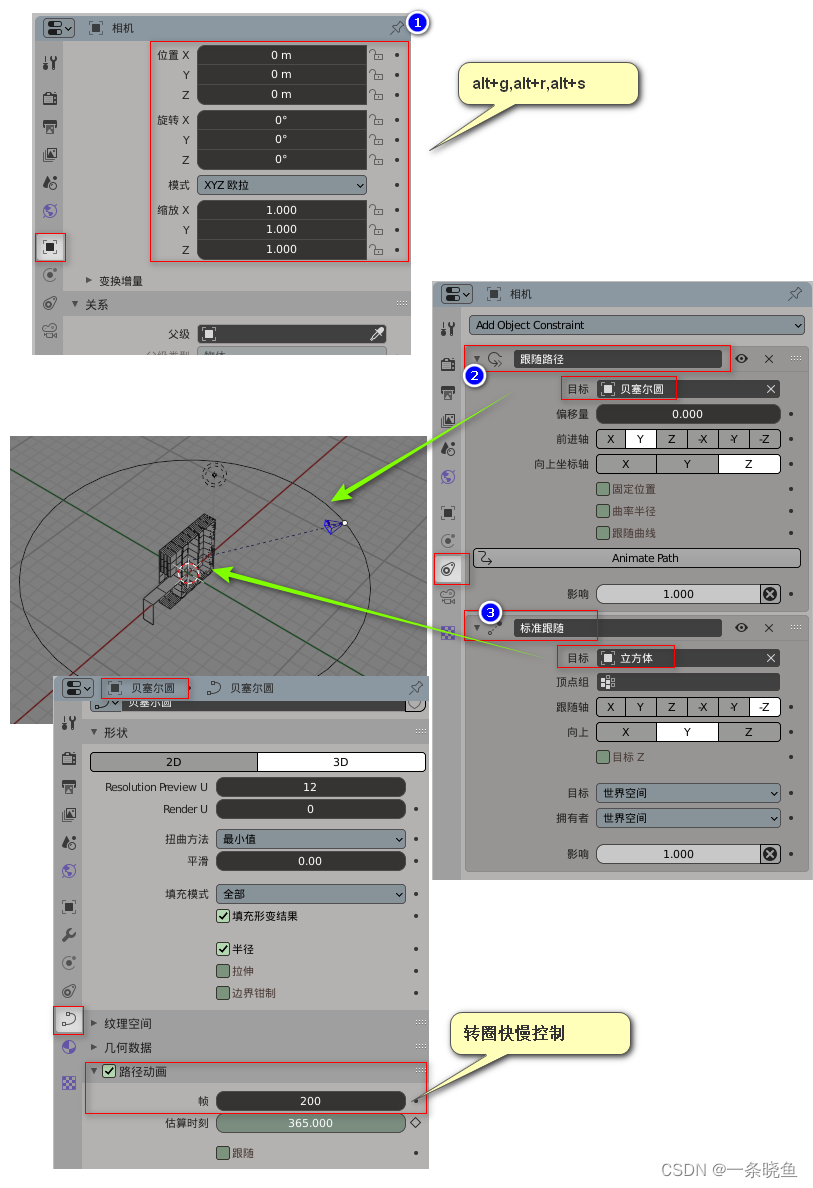The image size is (813, 1188).
Task: Open Render properties tab in top camera panel
Action: coord(50,98)
